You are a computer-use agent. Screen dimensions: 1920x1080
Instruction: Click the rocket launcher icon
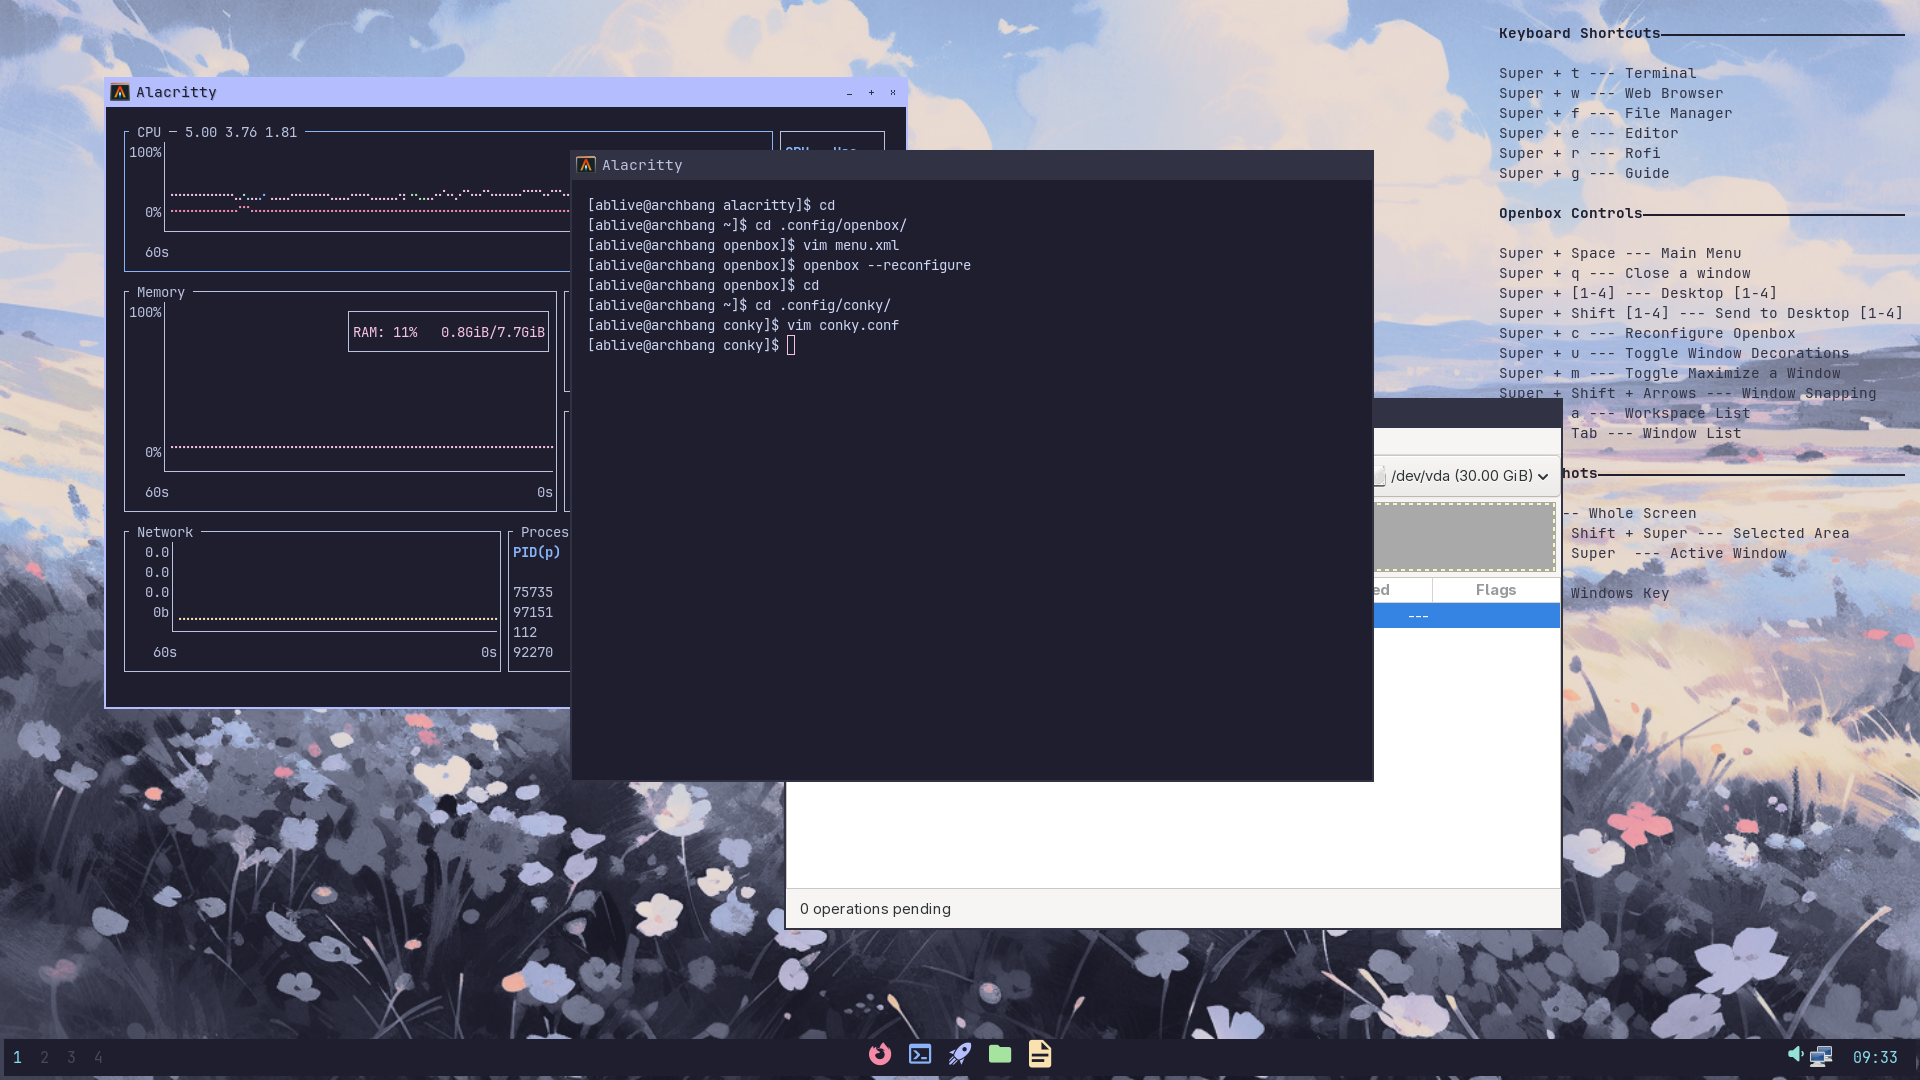coord(960,1054)
